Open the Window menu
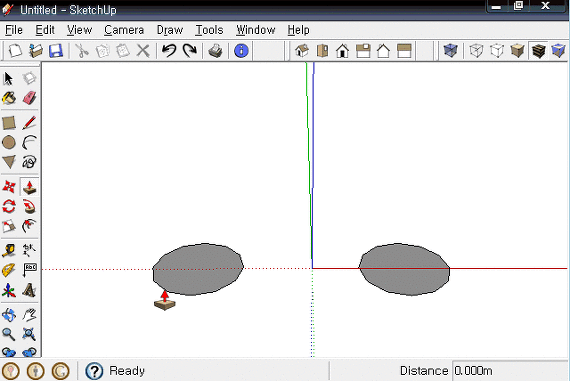The width and height of the screenshot is (570, 381). (256, 30)
